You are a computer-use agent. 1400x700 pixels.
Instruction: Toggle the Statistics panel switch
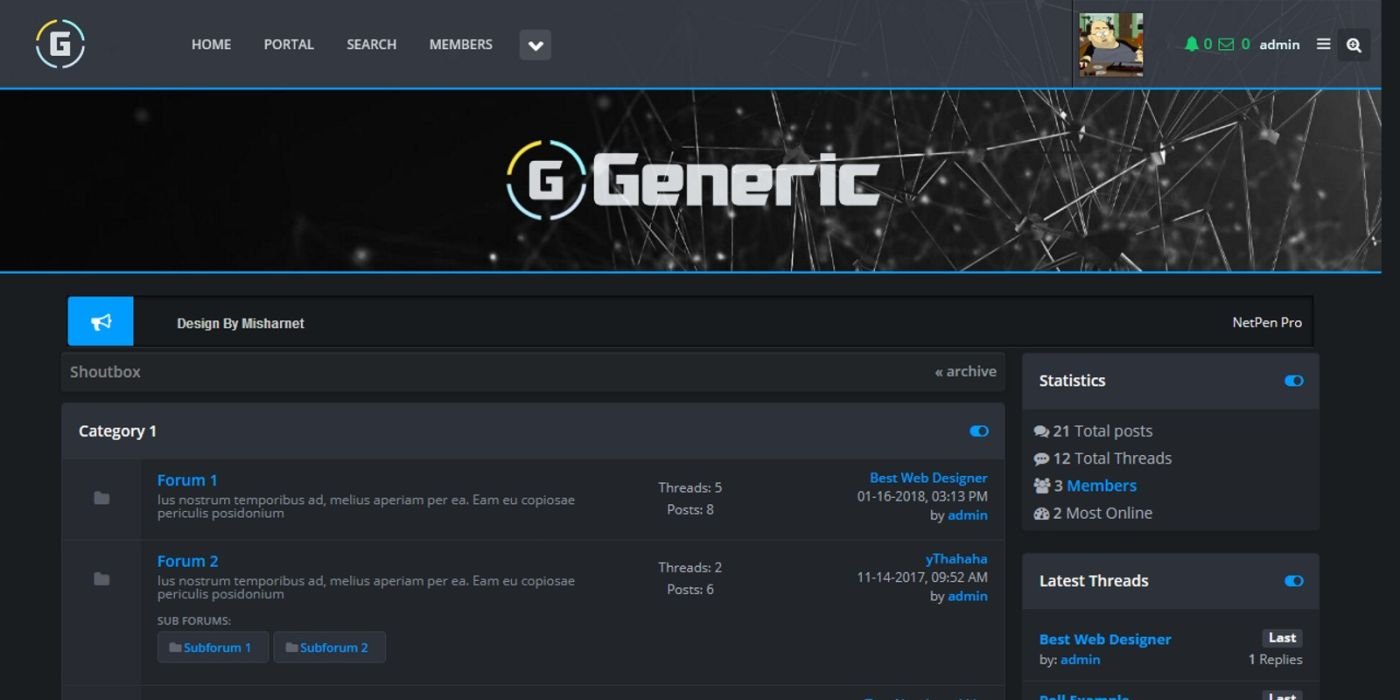1293,381
